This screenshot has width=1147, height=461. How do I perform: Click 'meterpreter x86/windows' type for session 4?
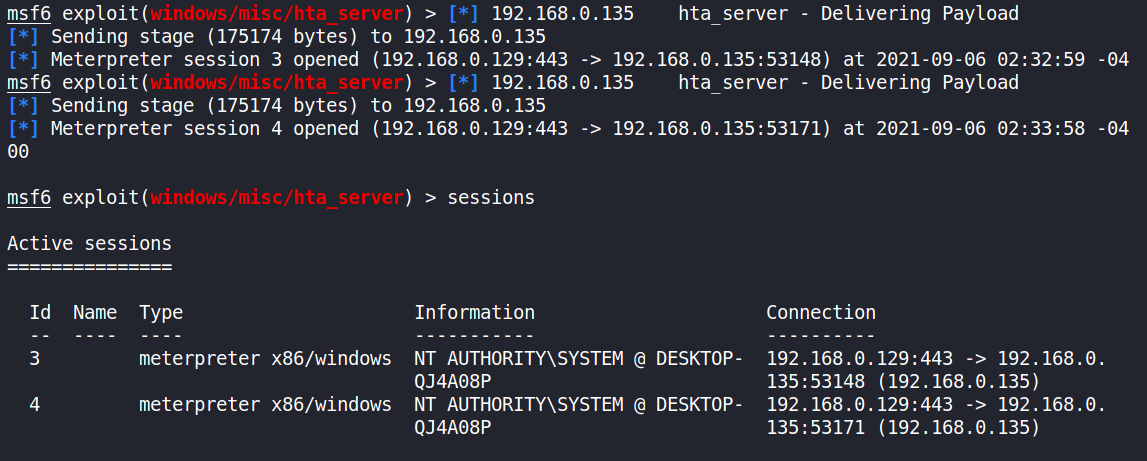[x=266, y=404]
